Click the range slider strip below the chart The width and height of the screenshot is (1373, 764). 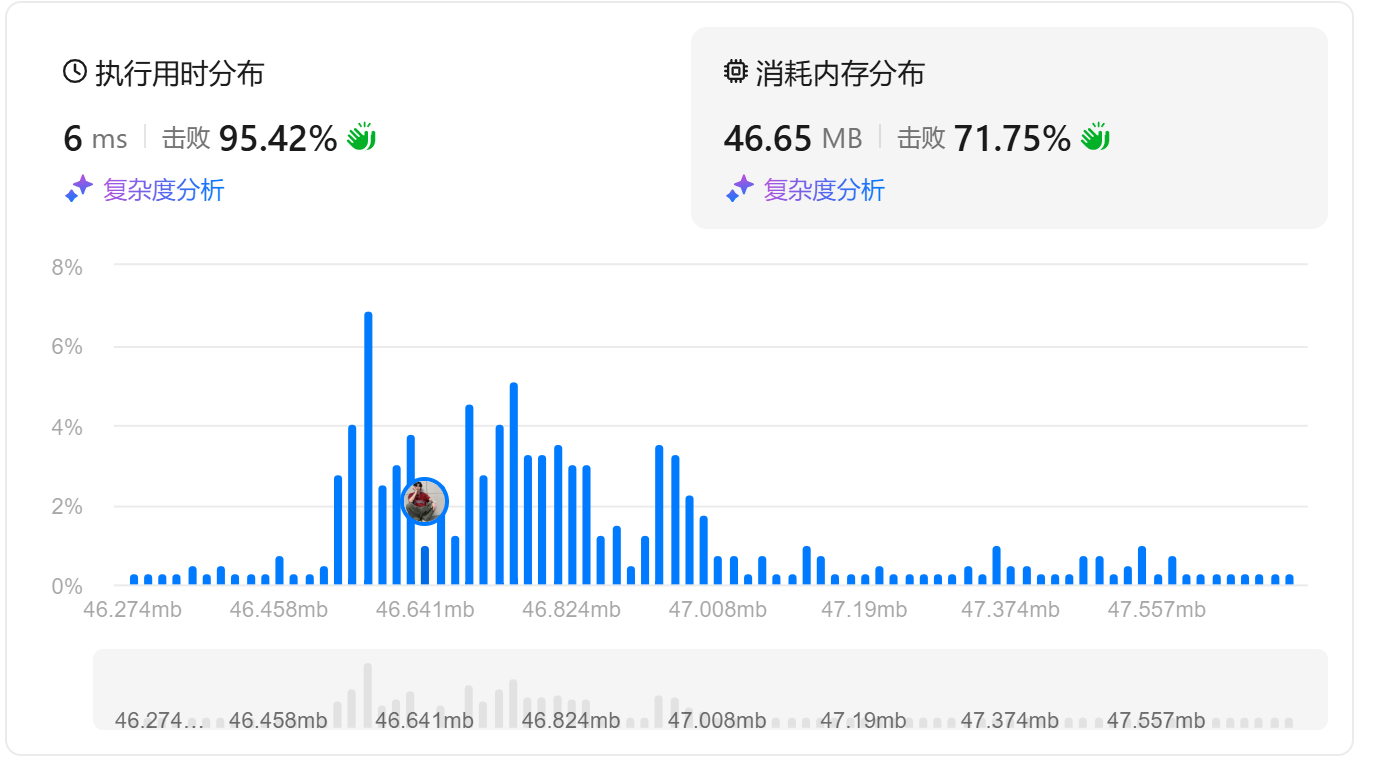[710, 690]
